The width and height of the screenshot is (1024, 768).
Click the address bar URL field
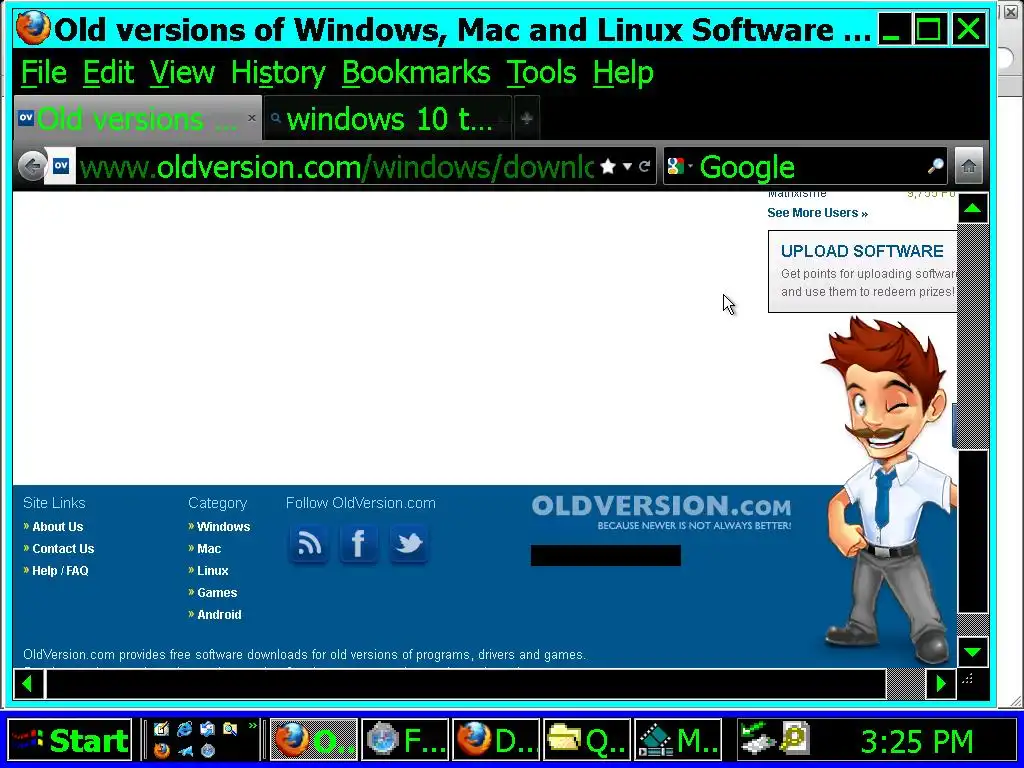pos(336,167)
